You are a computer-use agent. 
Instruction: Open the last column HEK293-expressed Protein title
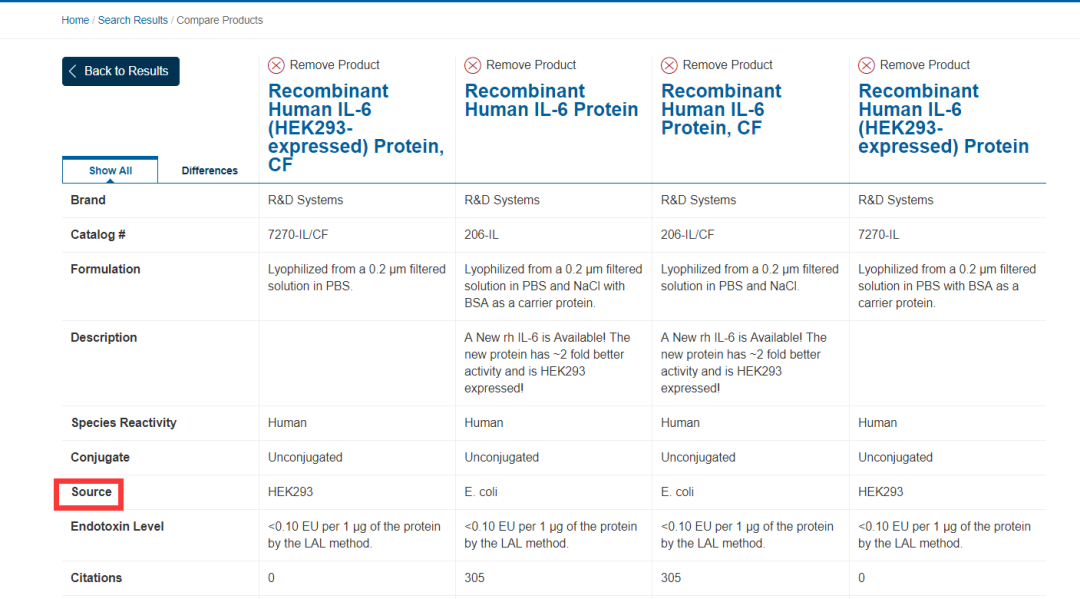click(943, 118)
